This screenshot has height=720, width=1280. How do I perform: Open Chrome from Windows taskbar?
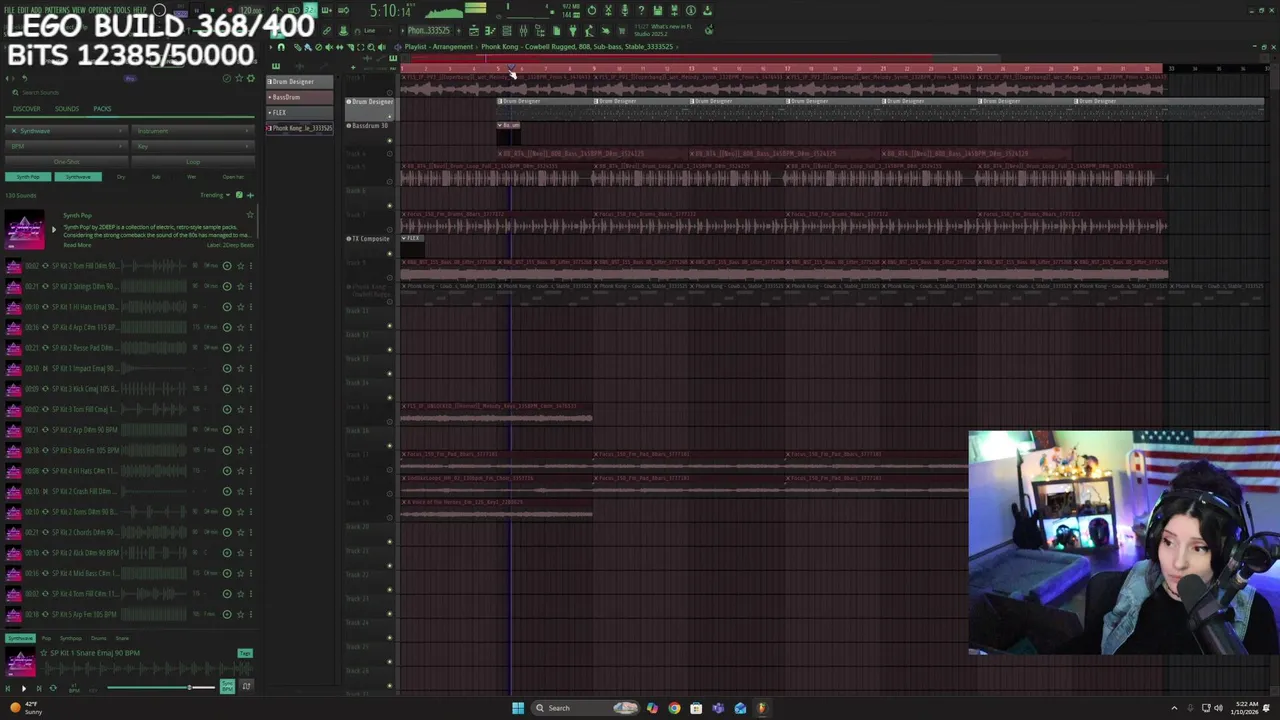(x=674, y=708)
